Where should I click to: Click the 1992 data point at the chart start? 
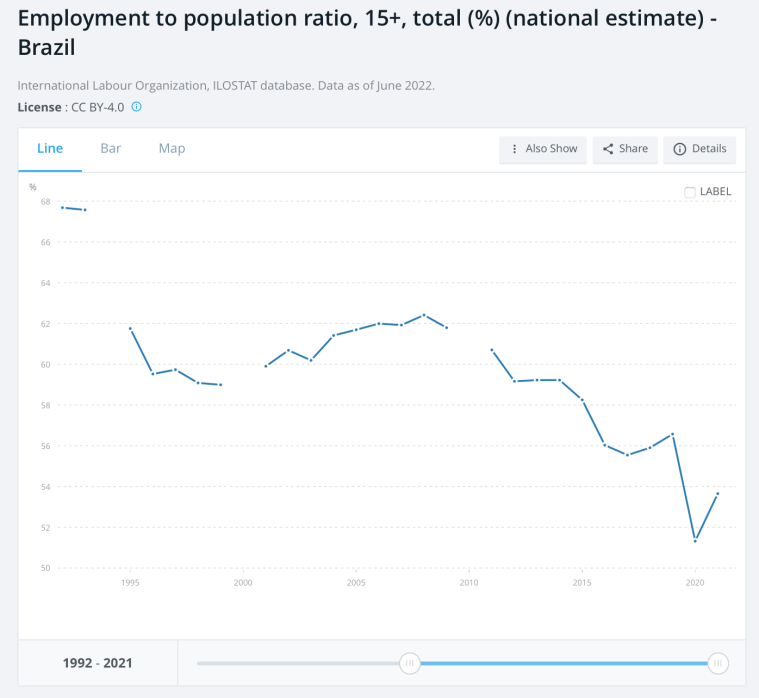tap(62, 207)
